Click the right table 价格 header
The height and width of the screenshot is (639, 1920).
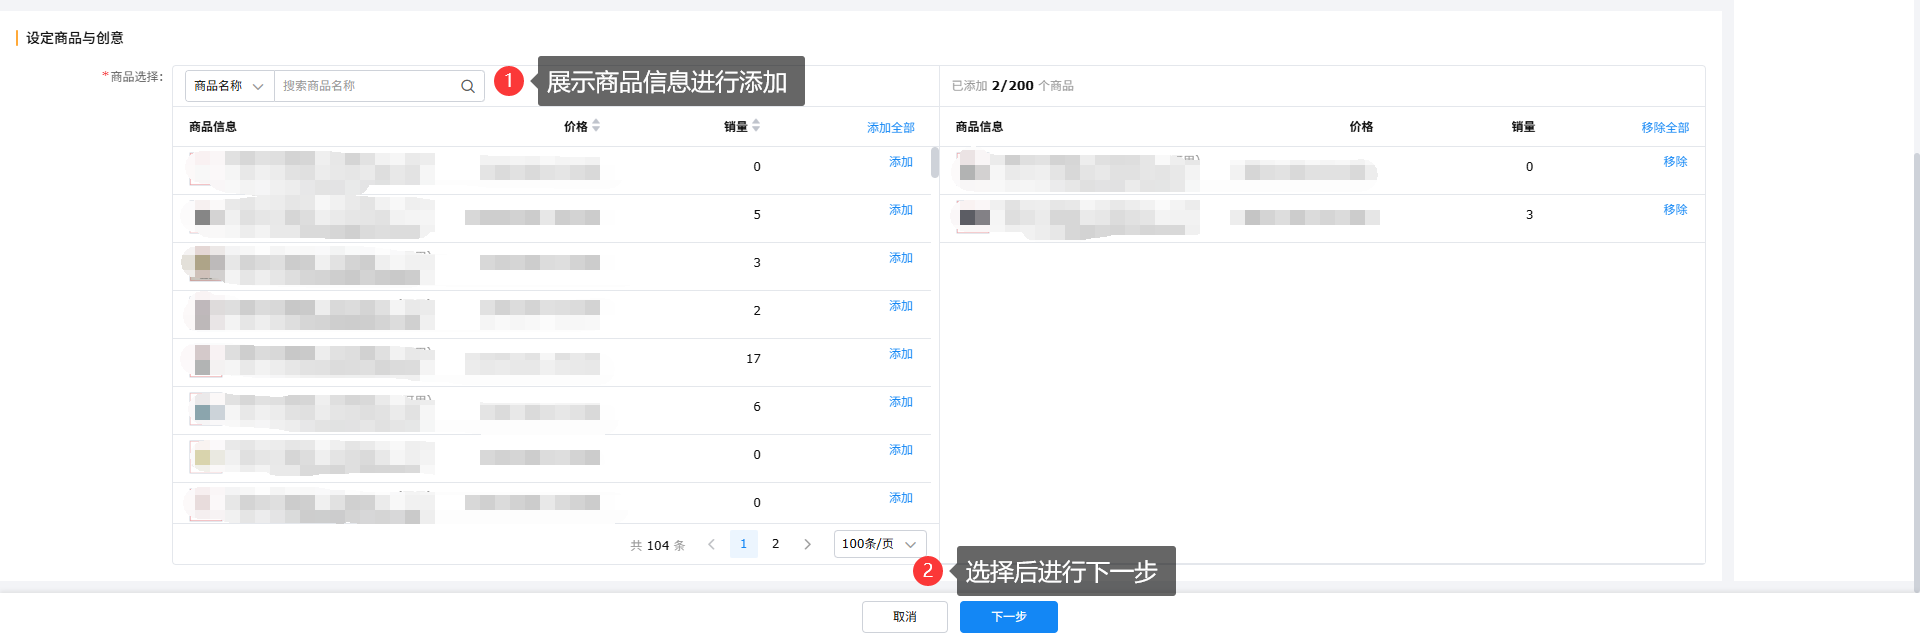tap(1361, 127)
